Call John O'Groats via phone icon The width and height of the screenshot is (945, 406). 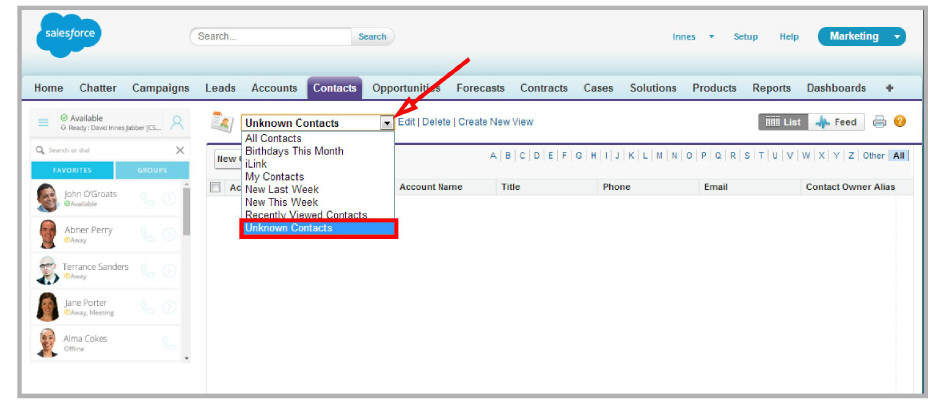148,198
